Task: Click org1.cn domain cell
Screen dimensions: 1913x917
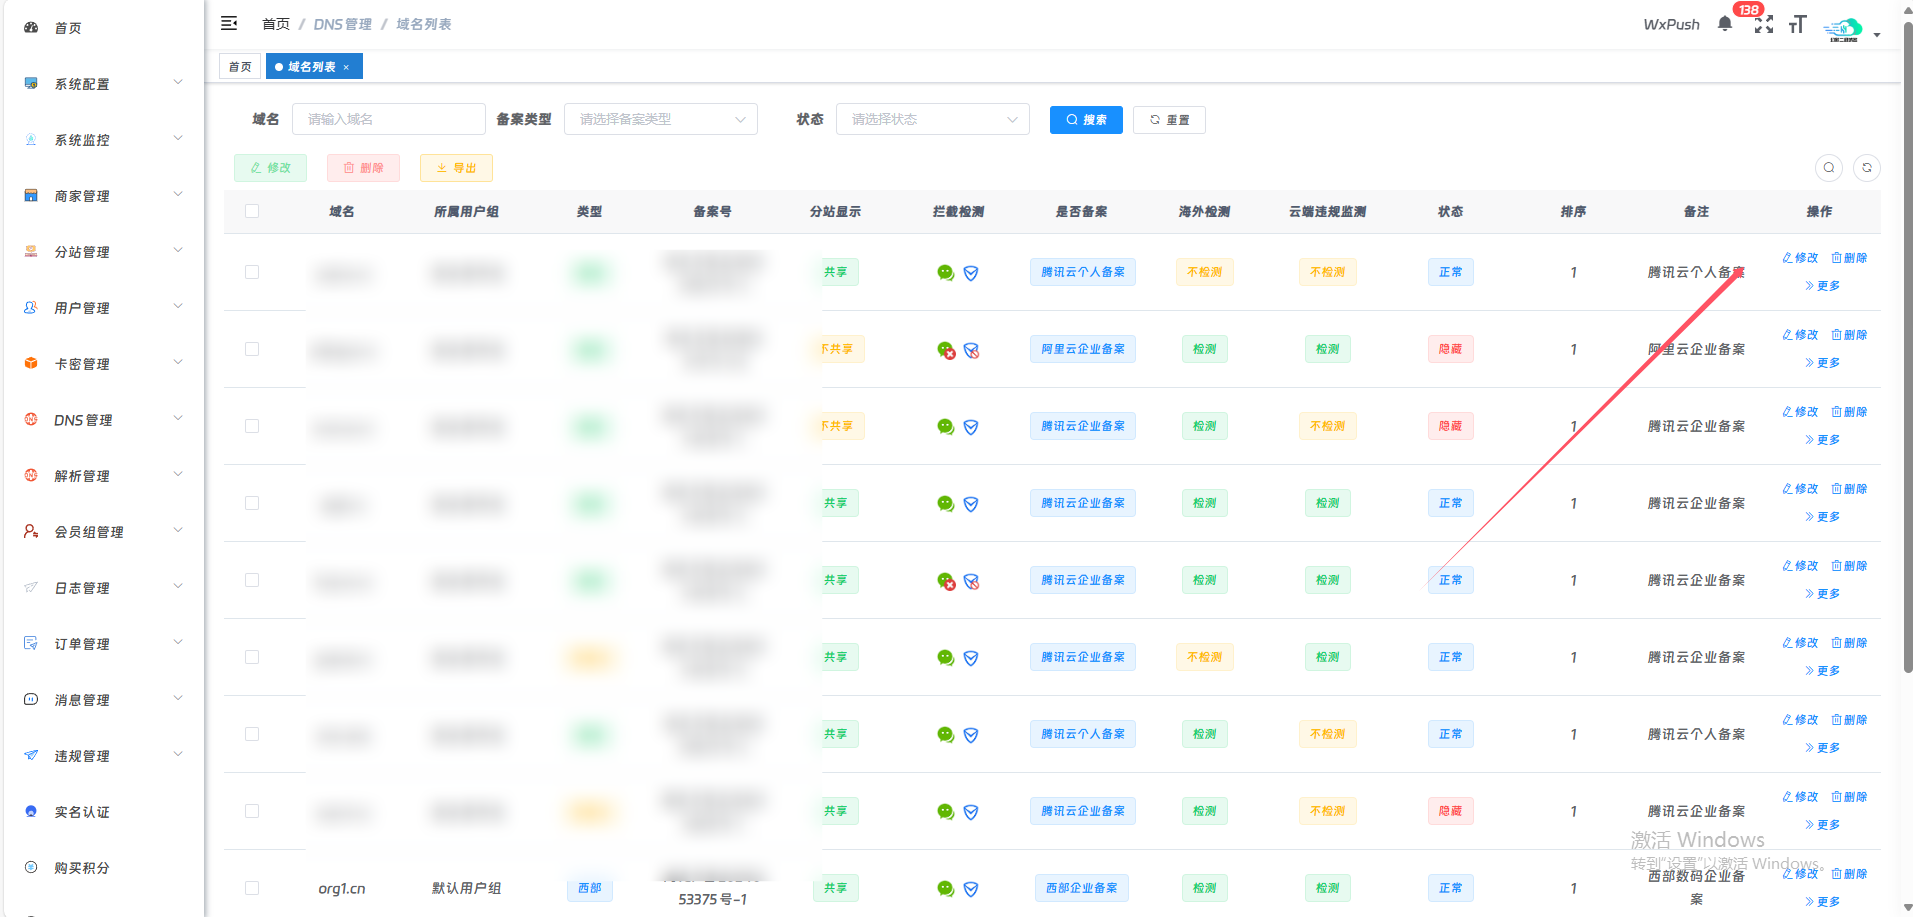Action: click(x=342, y=888)
